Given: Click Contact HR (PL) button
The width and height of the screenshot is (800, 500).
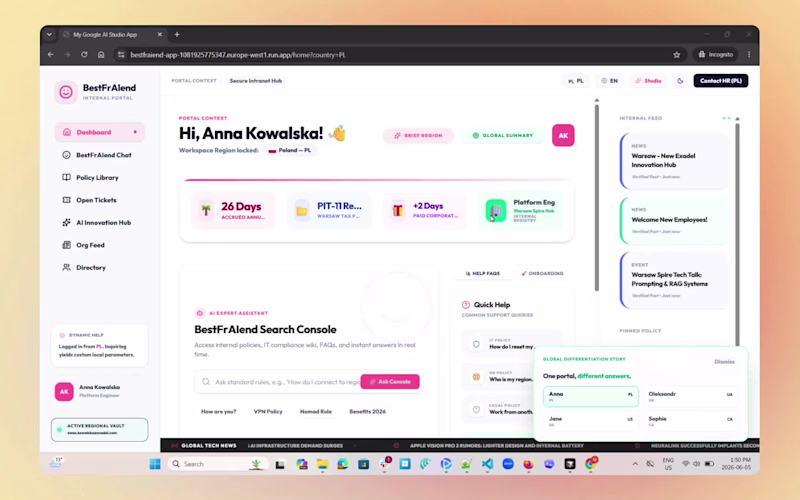Looking at the screenshot, I should (x=720, y=81).
